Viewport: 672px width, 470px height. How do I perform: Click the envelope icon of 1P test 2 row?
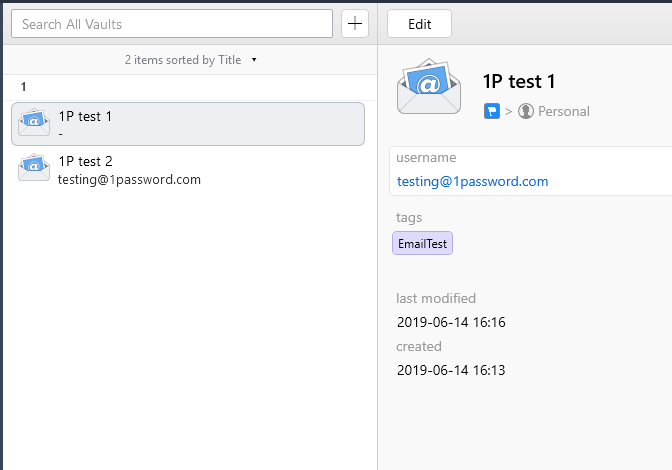point(34,168)
